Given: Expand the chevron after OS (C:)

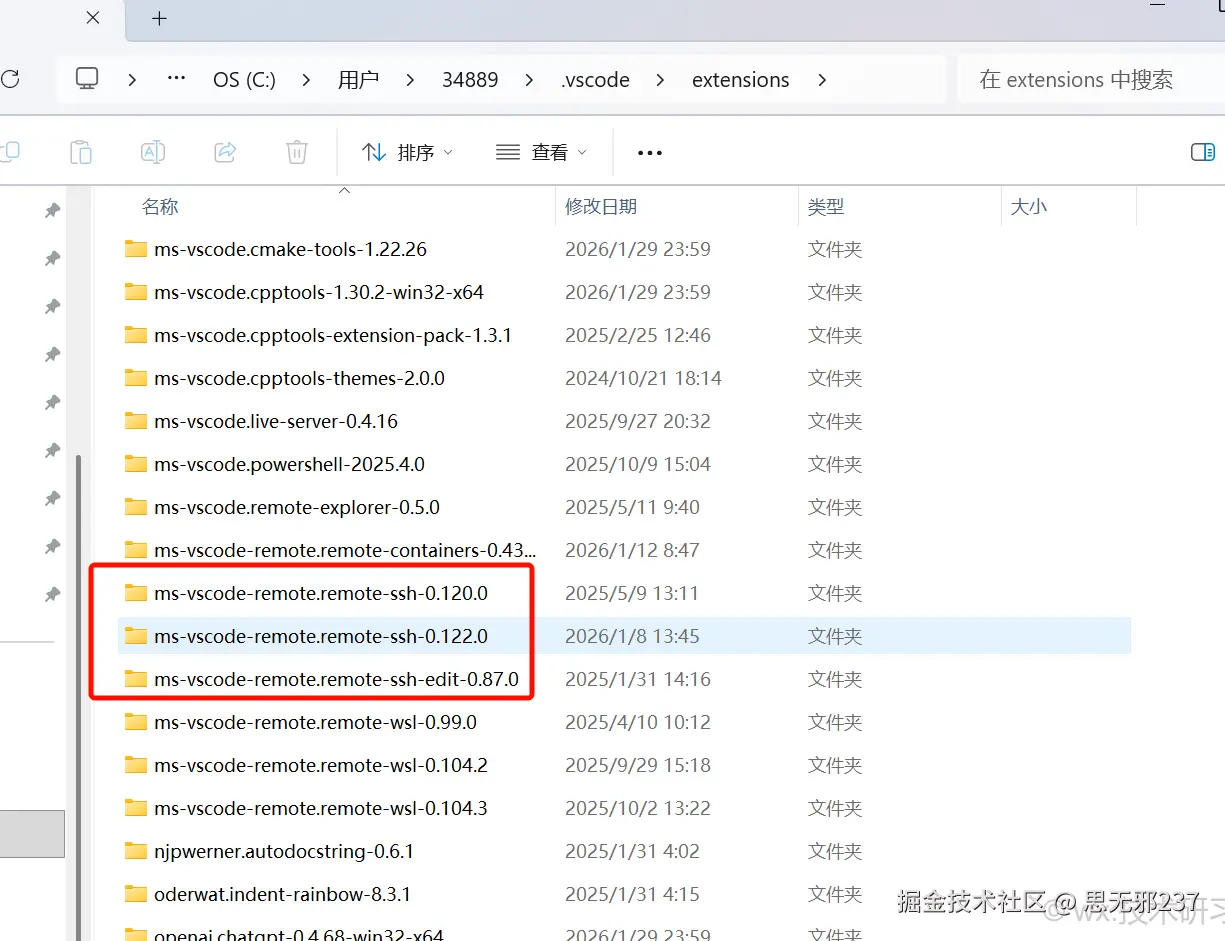Looking at the screenshot, I should 307,80.
